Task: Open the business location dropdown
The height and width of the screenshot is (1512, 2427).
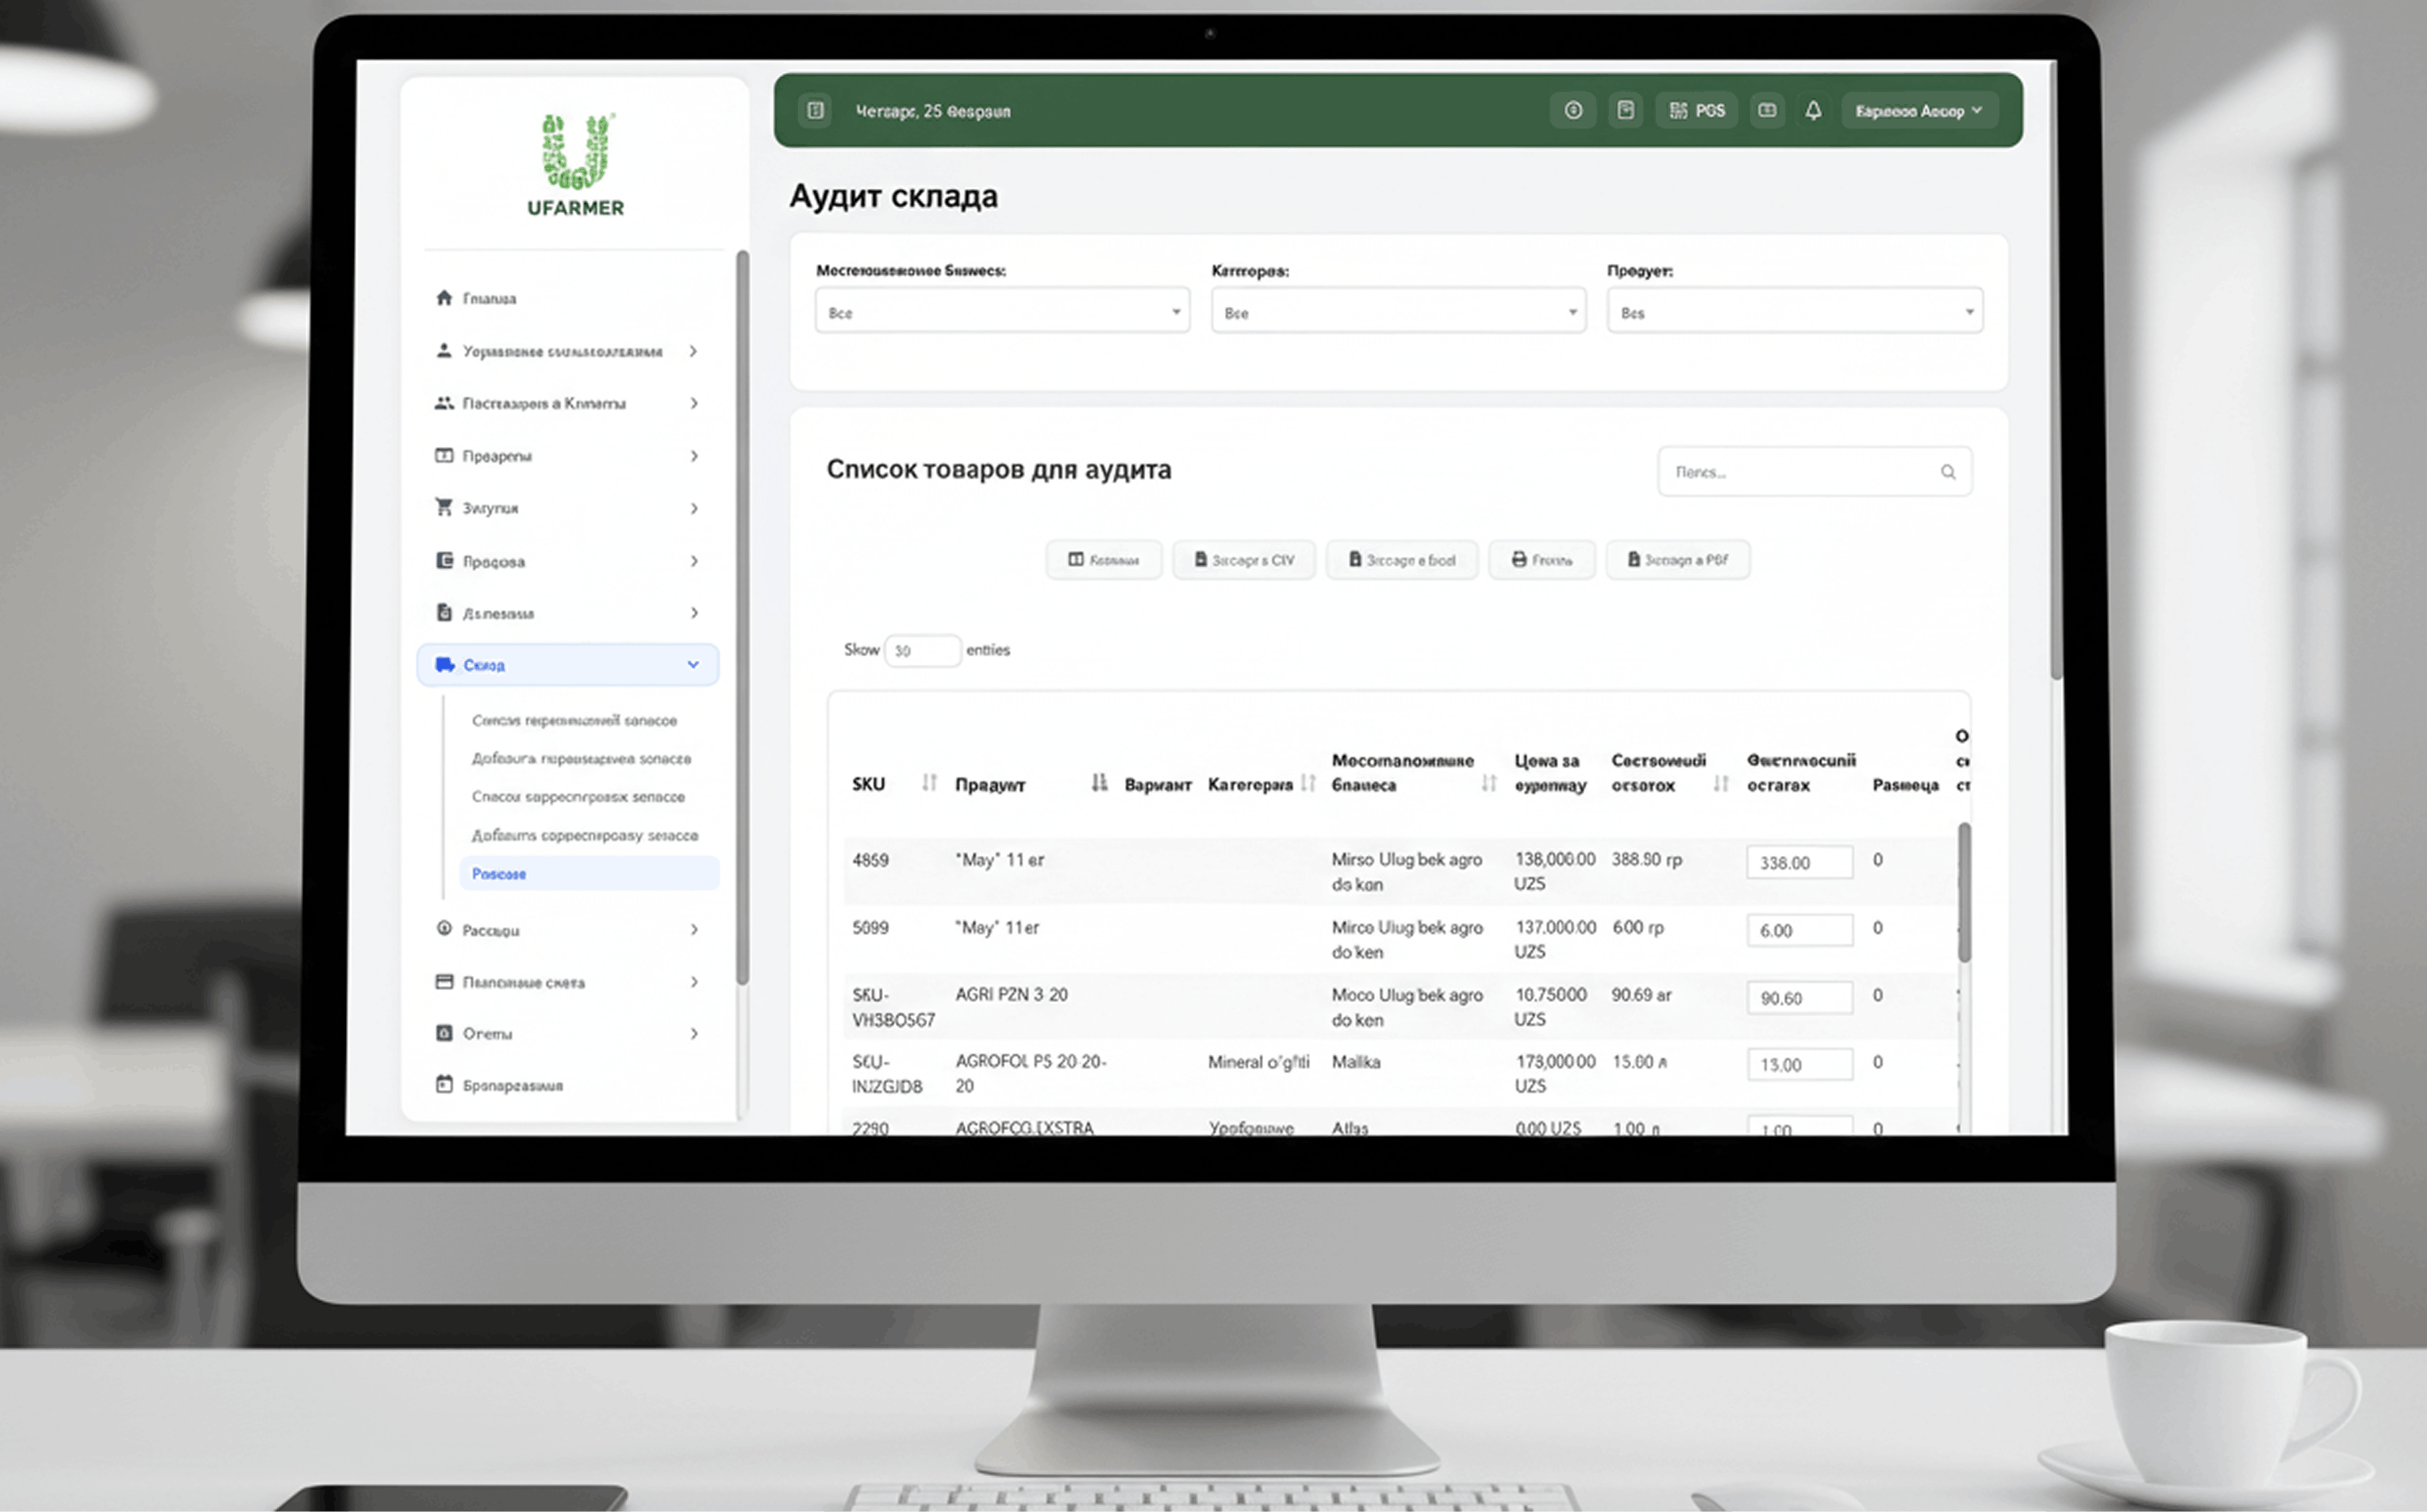Action: tap(1002, 312)
